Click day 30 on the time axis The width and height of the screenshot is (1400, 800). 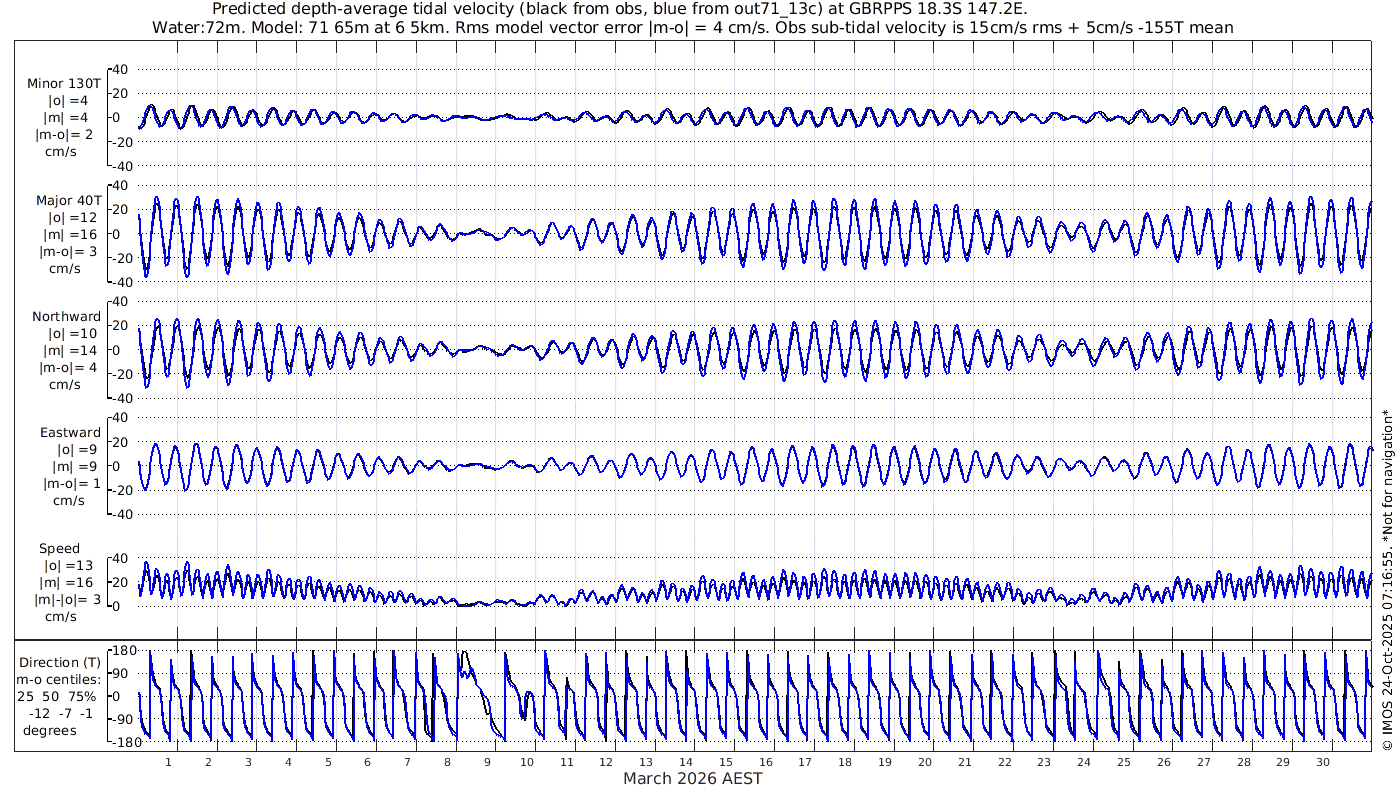coord(1323,762)
